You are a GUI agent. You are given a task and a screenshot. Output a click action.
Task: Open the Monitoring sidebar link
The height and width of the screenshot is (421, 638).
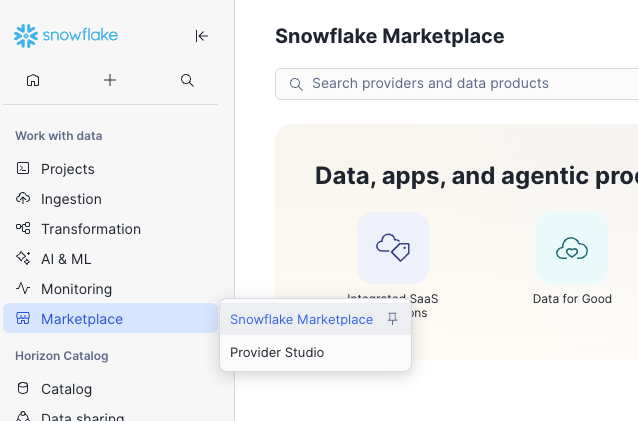(x=76, y=289)
